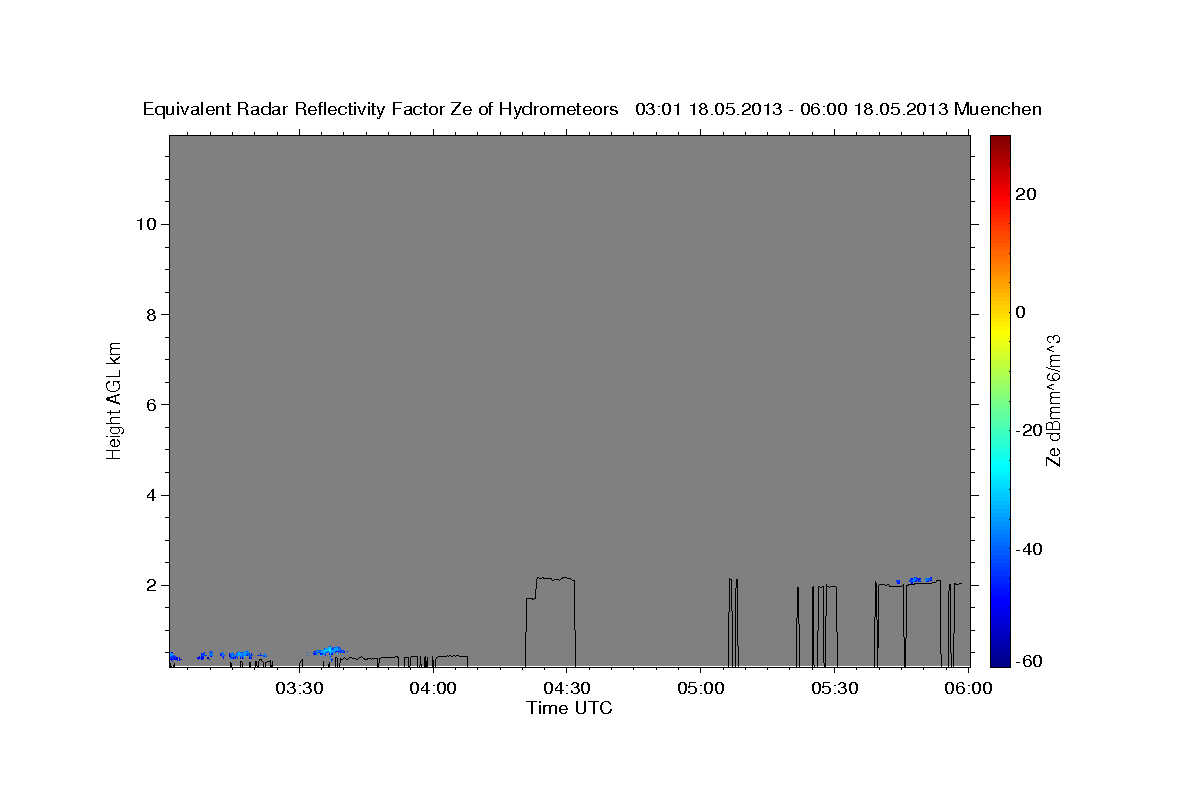1200x800 pixels.
Task: Click the height tick label 6
Action: tap(152, 405)
